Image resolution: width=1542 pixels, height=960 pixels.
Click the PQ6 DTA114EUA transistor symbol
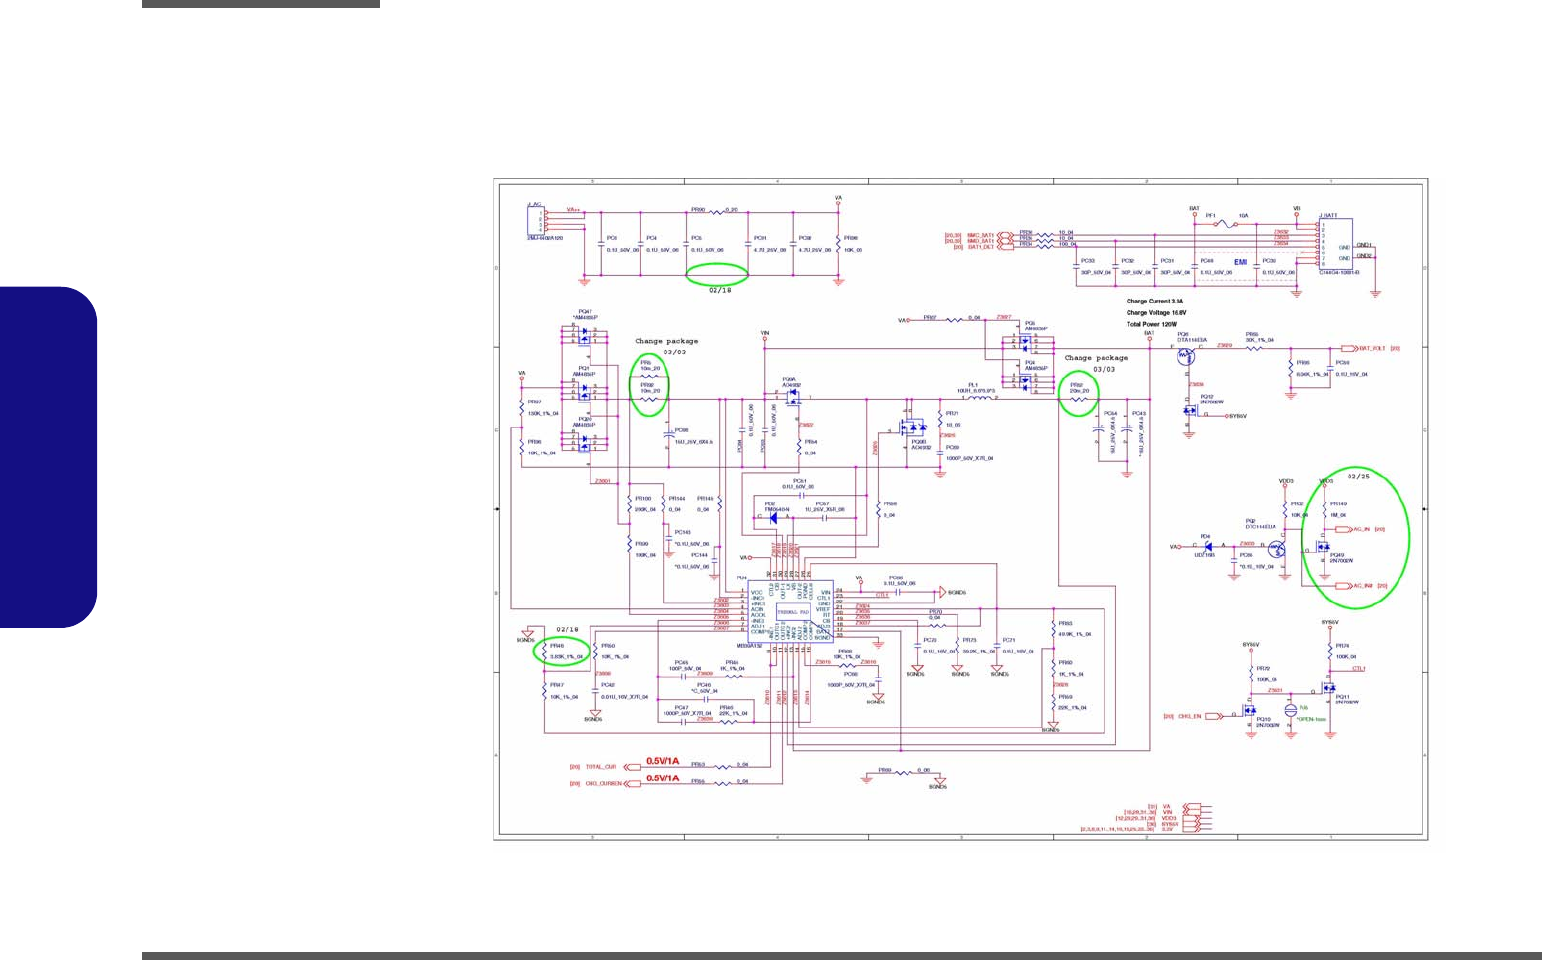click(1186, 355)
